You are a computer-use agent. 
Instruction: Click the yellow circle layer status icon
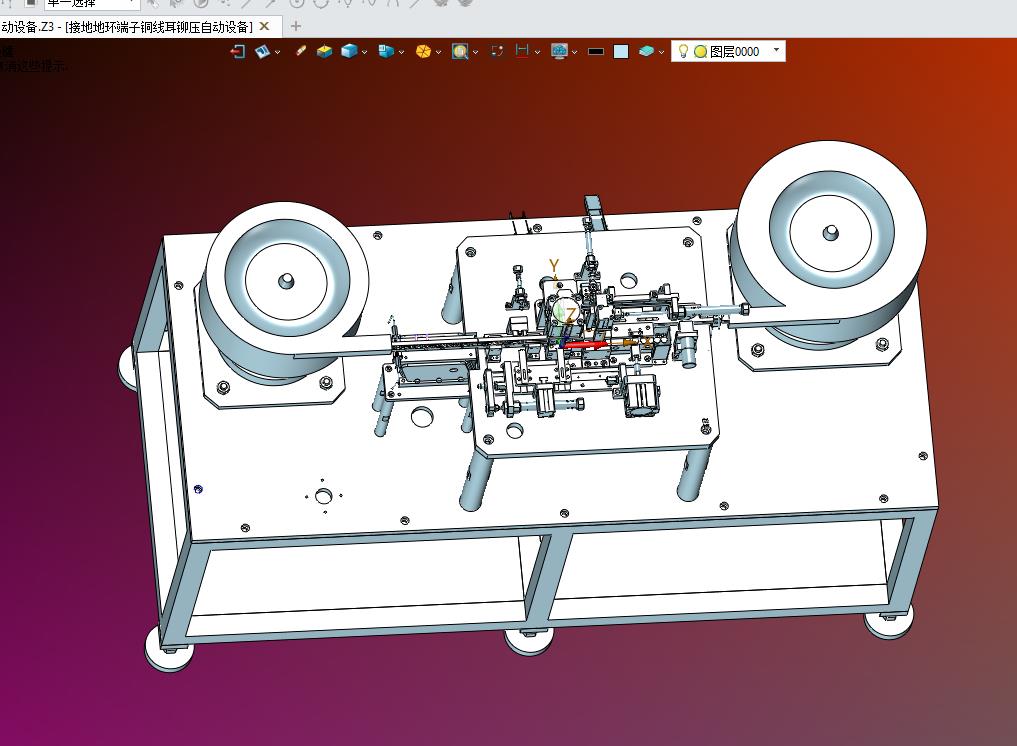pyautogui.click(x=700, y=51)
